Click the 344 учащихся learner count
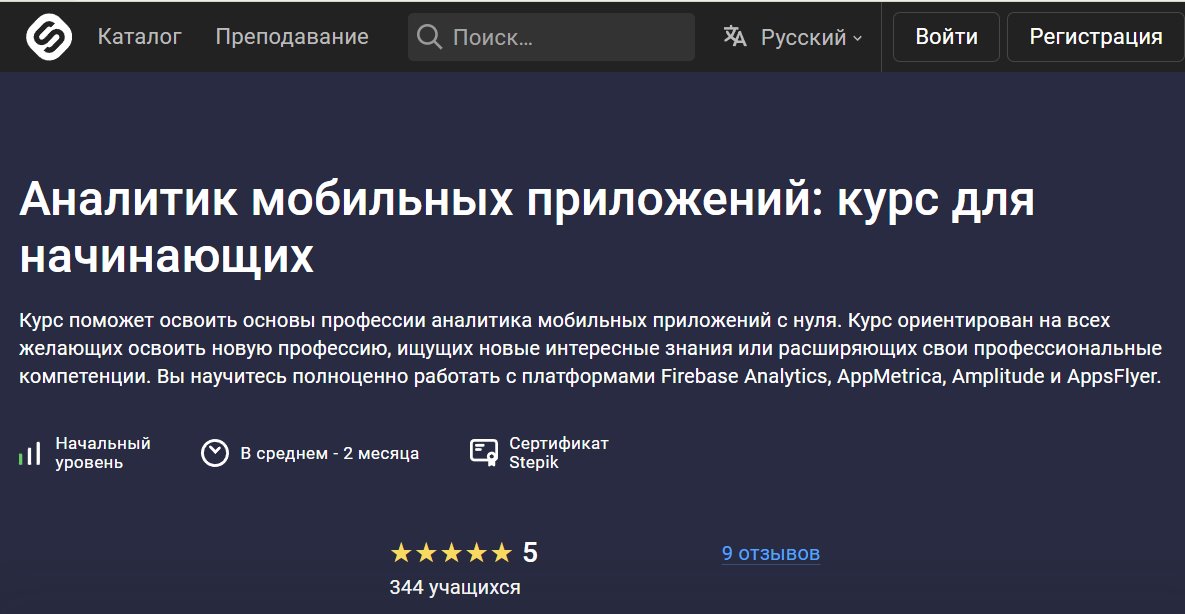 [455, 587]
